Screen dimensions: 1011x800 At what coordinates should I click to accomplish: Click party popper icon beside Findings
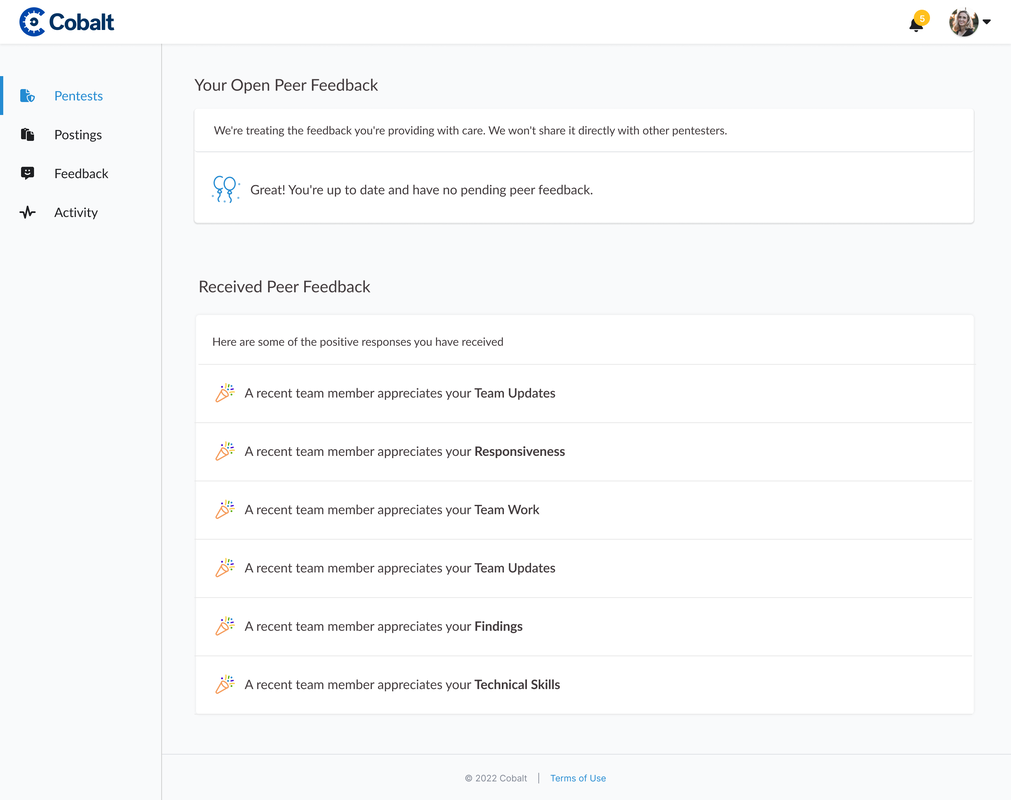tap(225, 626)
